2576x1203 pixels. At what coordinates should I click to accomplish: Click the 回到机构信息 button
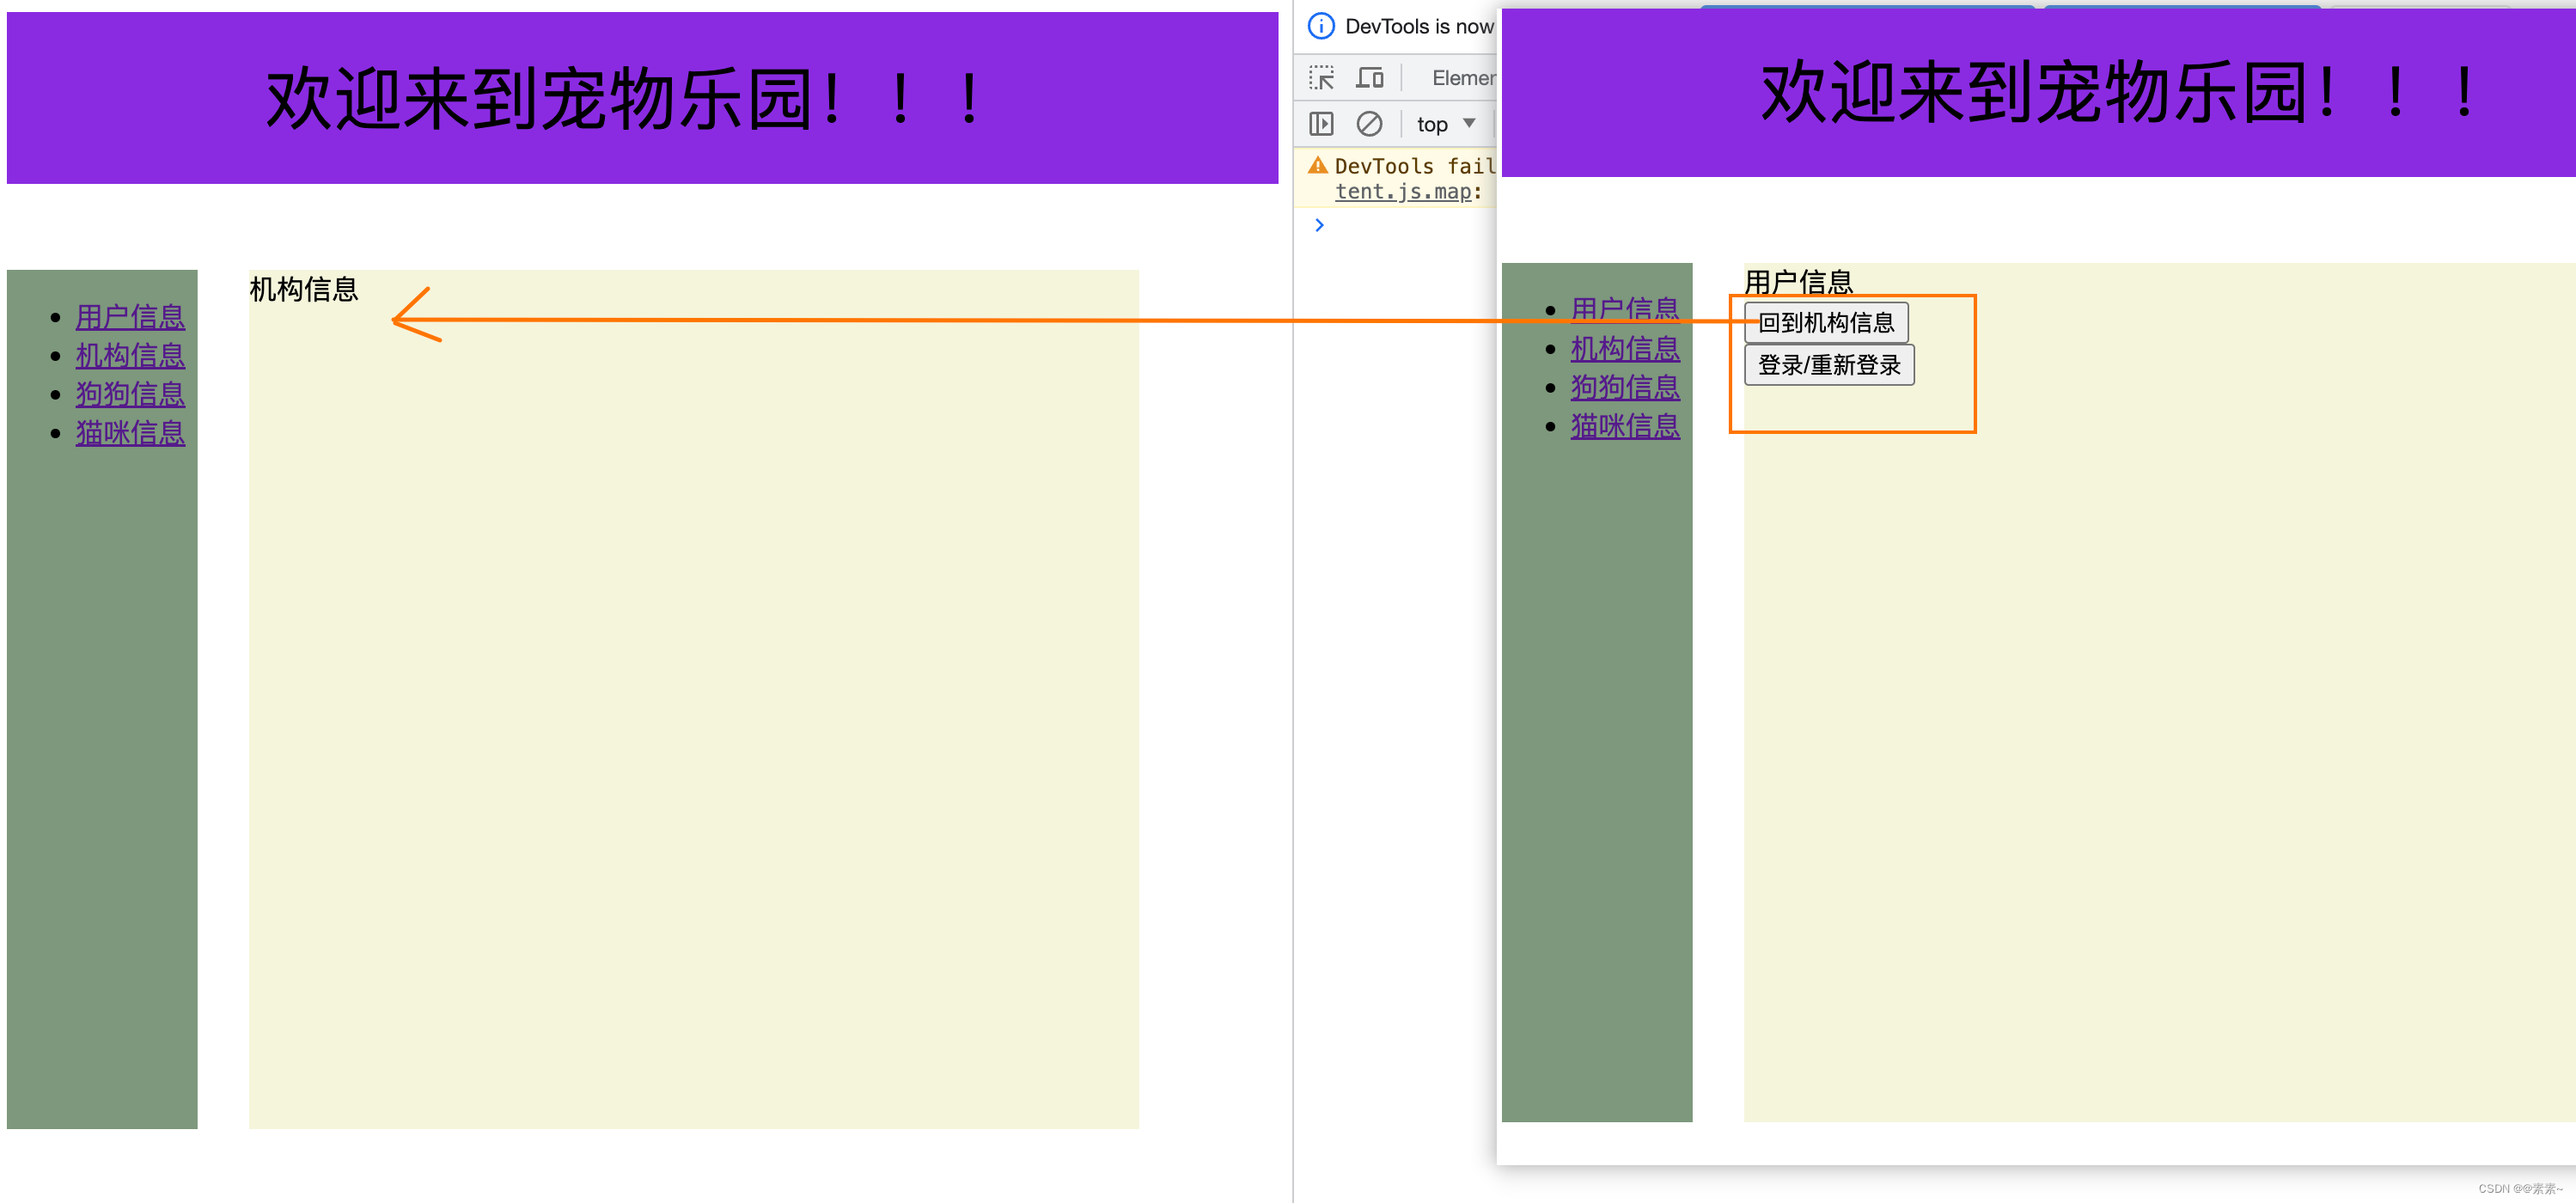point(1827,321)
